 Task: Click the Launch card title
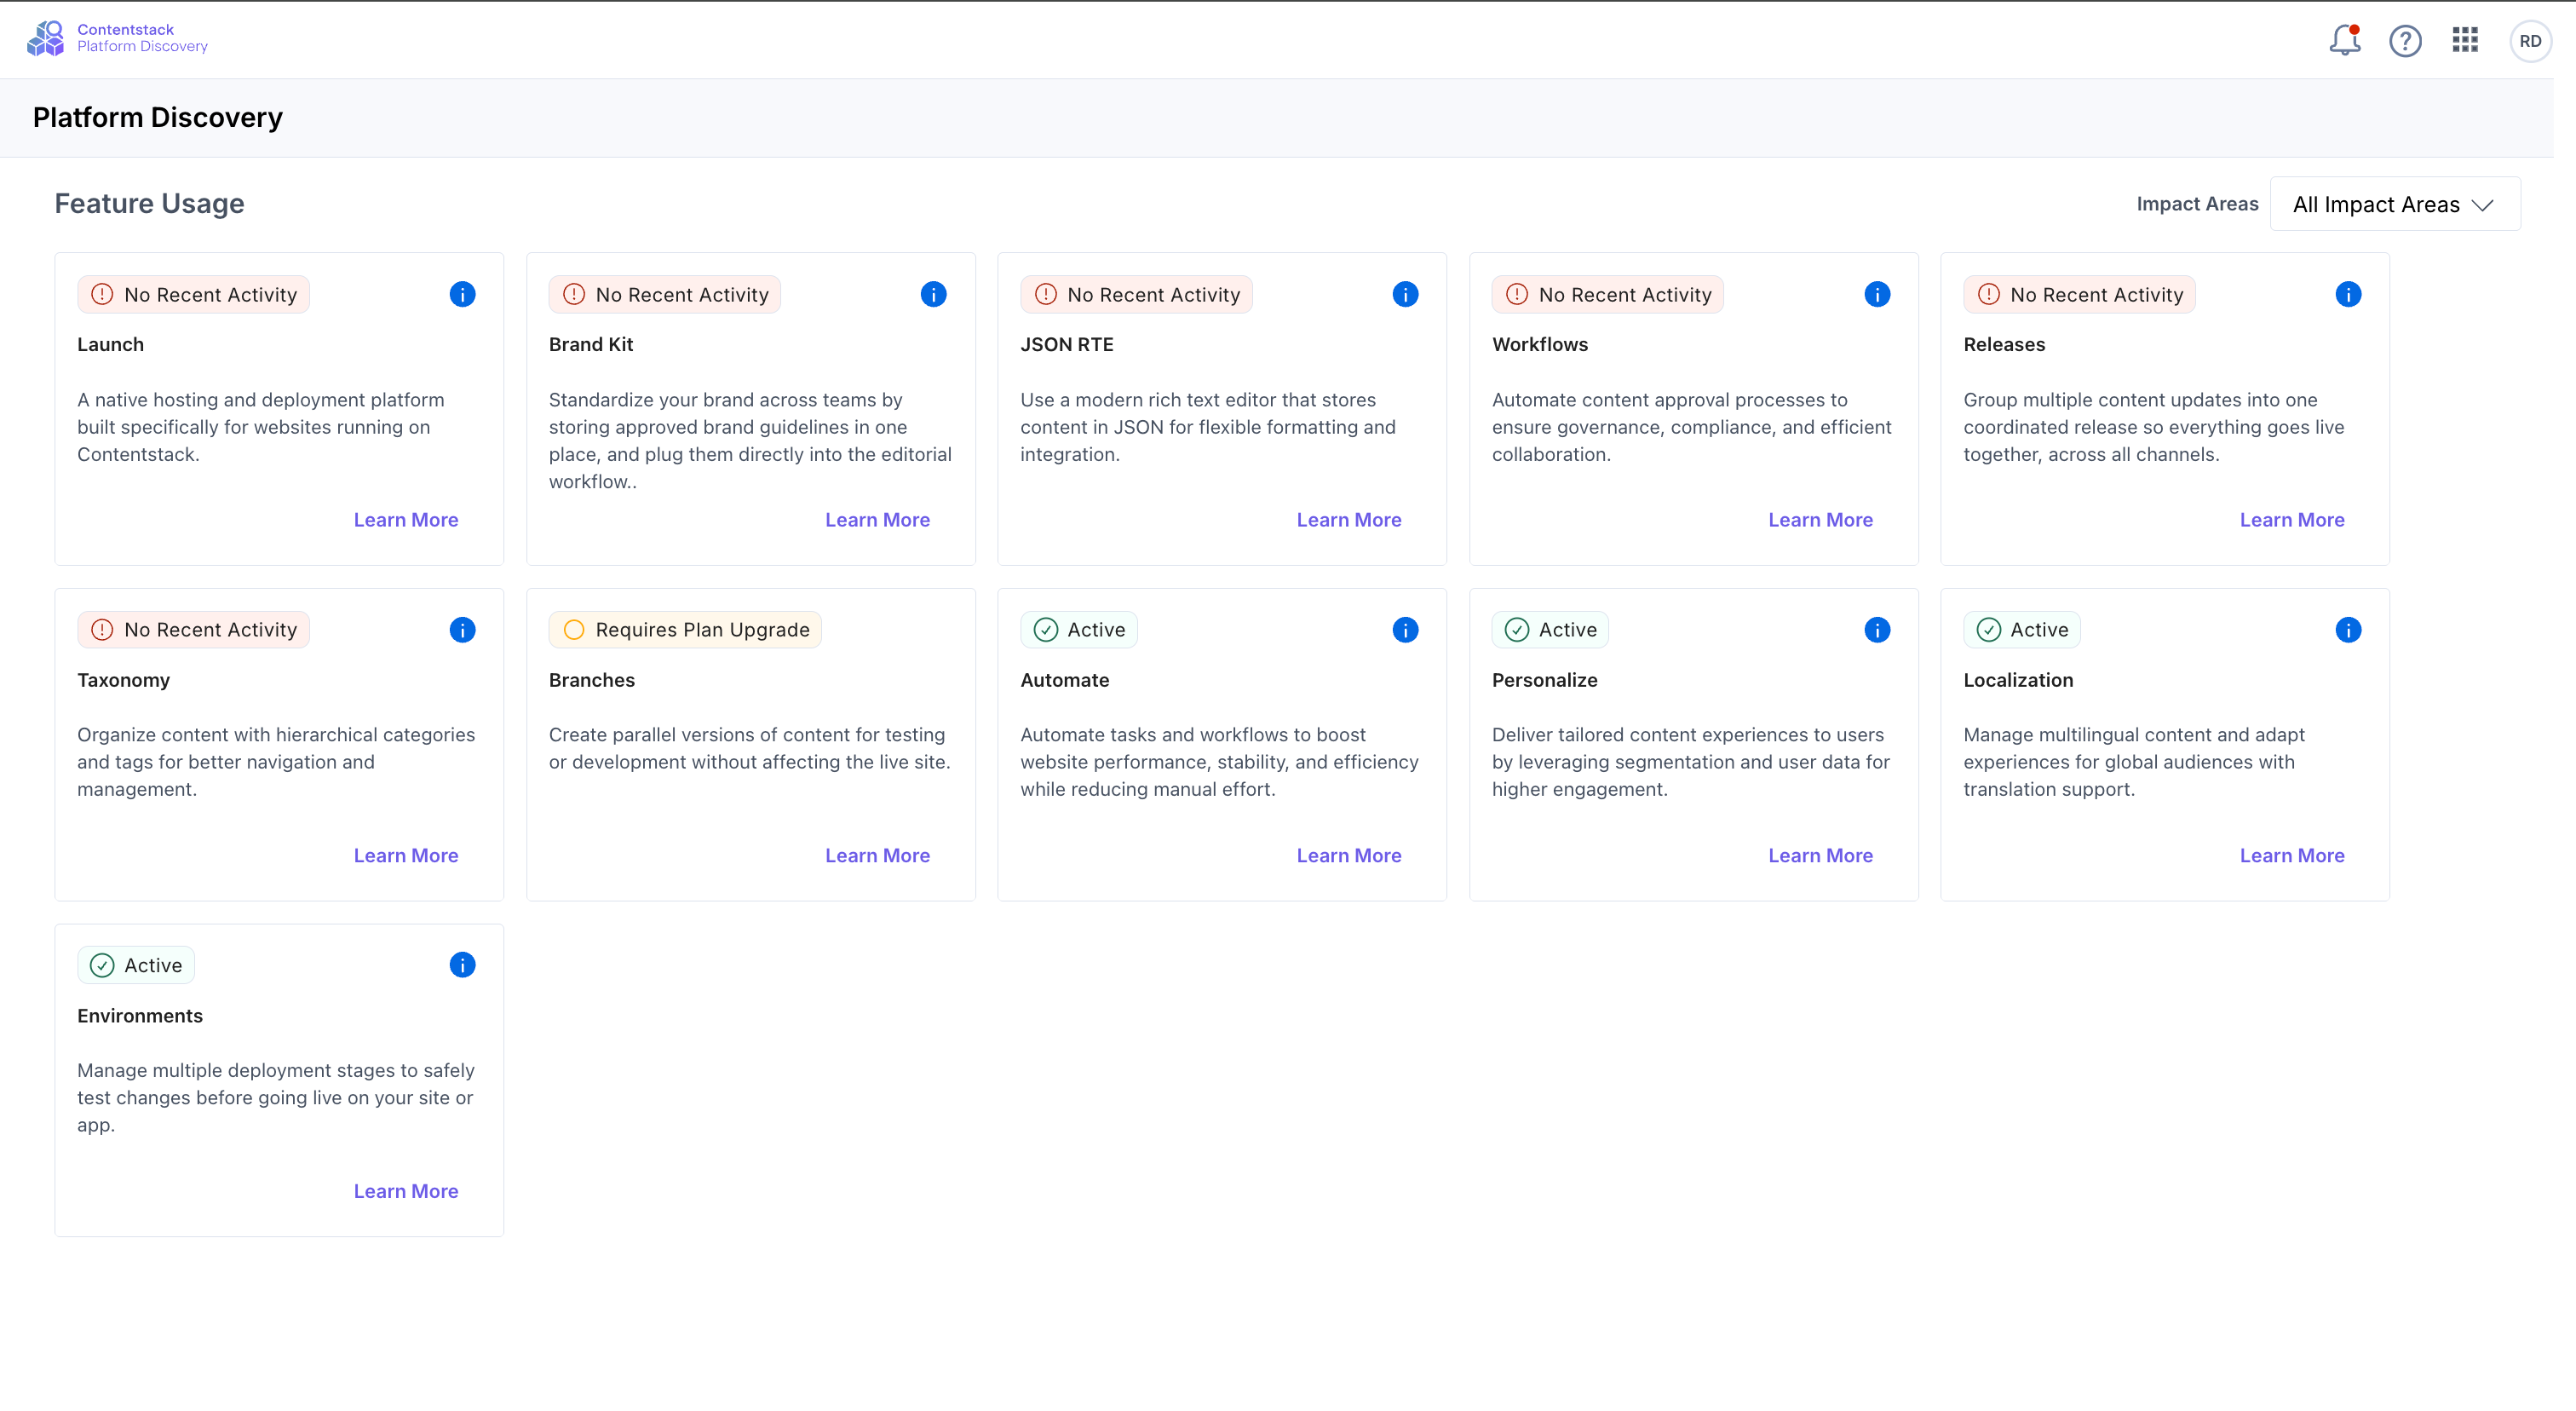[x=111, y=344]
